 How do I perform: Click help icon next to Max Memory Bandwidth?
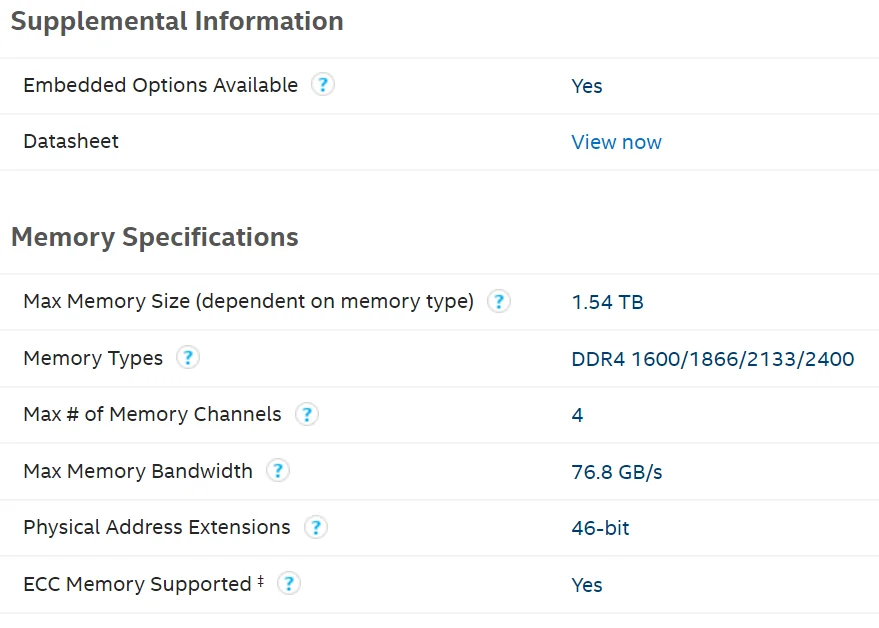[x=278, y=471]
